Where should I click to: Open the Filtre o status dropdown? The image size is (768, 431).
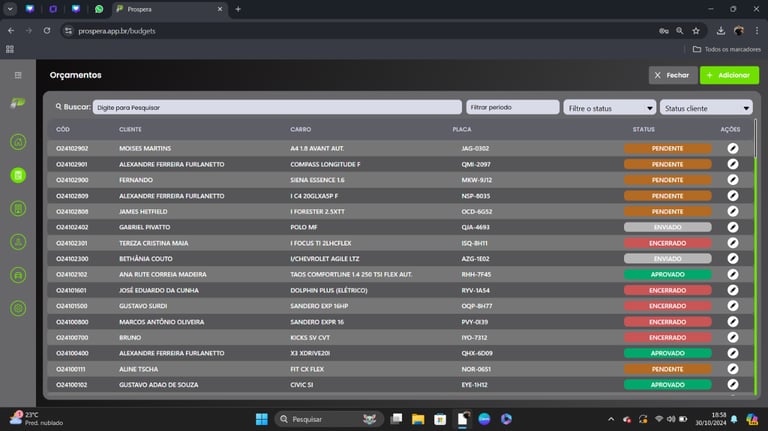pyautogui.click(x=610, y=108)
